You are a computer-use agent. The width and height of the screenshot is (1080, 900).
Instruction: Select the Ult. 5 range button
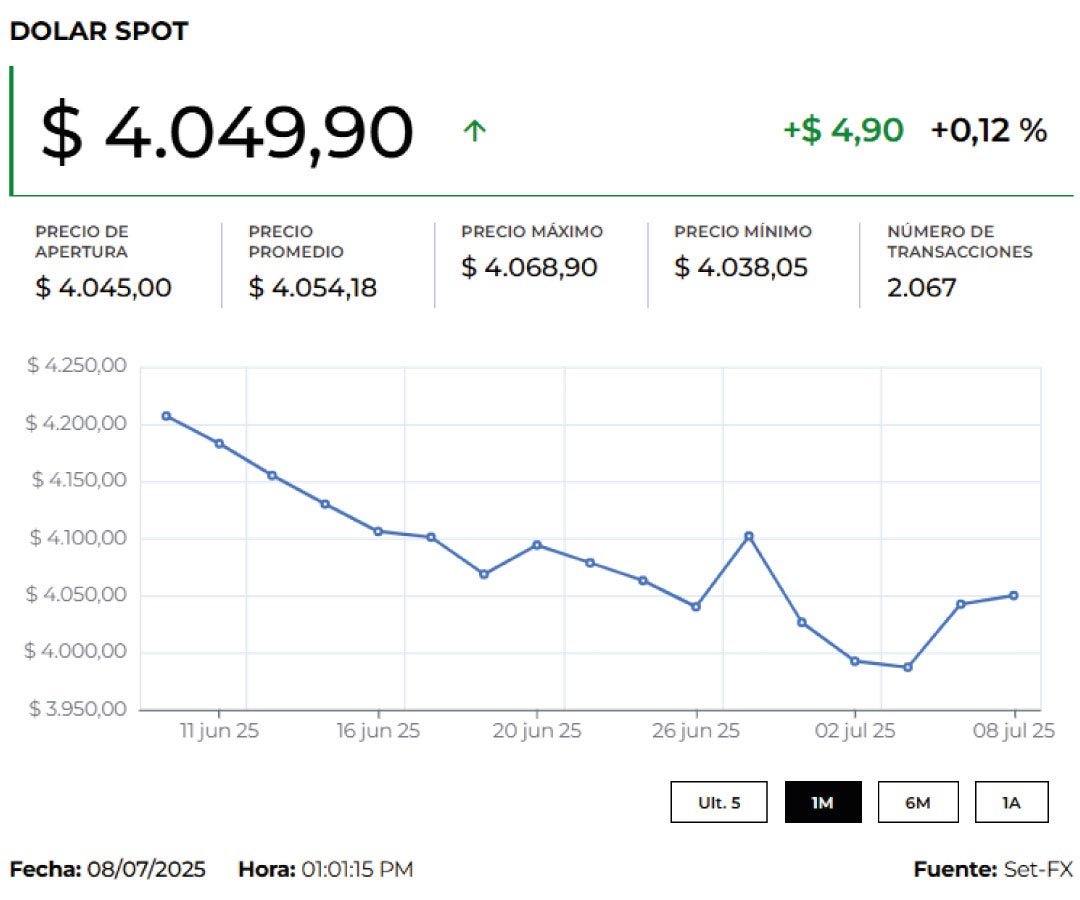(x=719, y=802)
